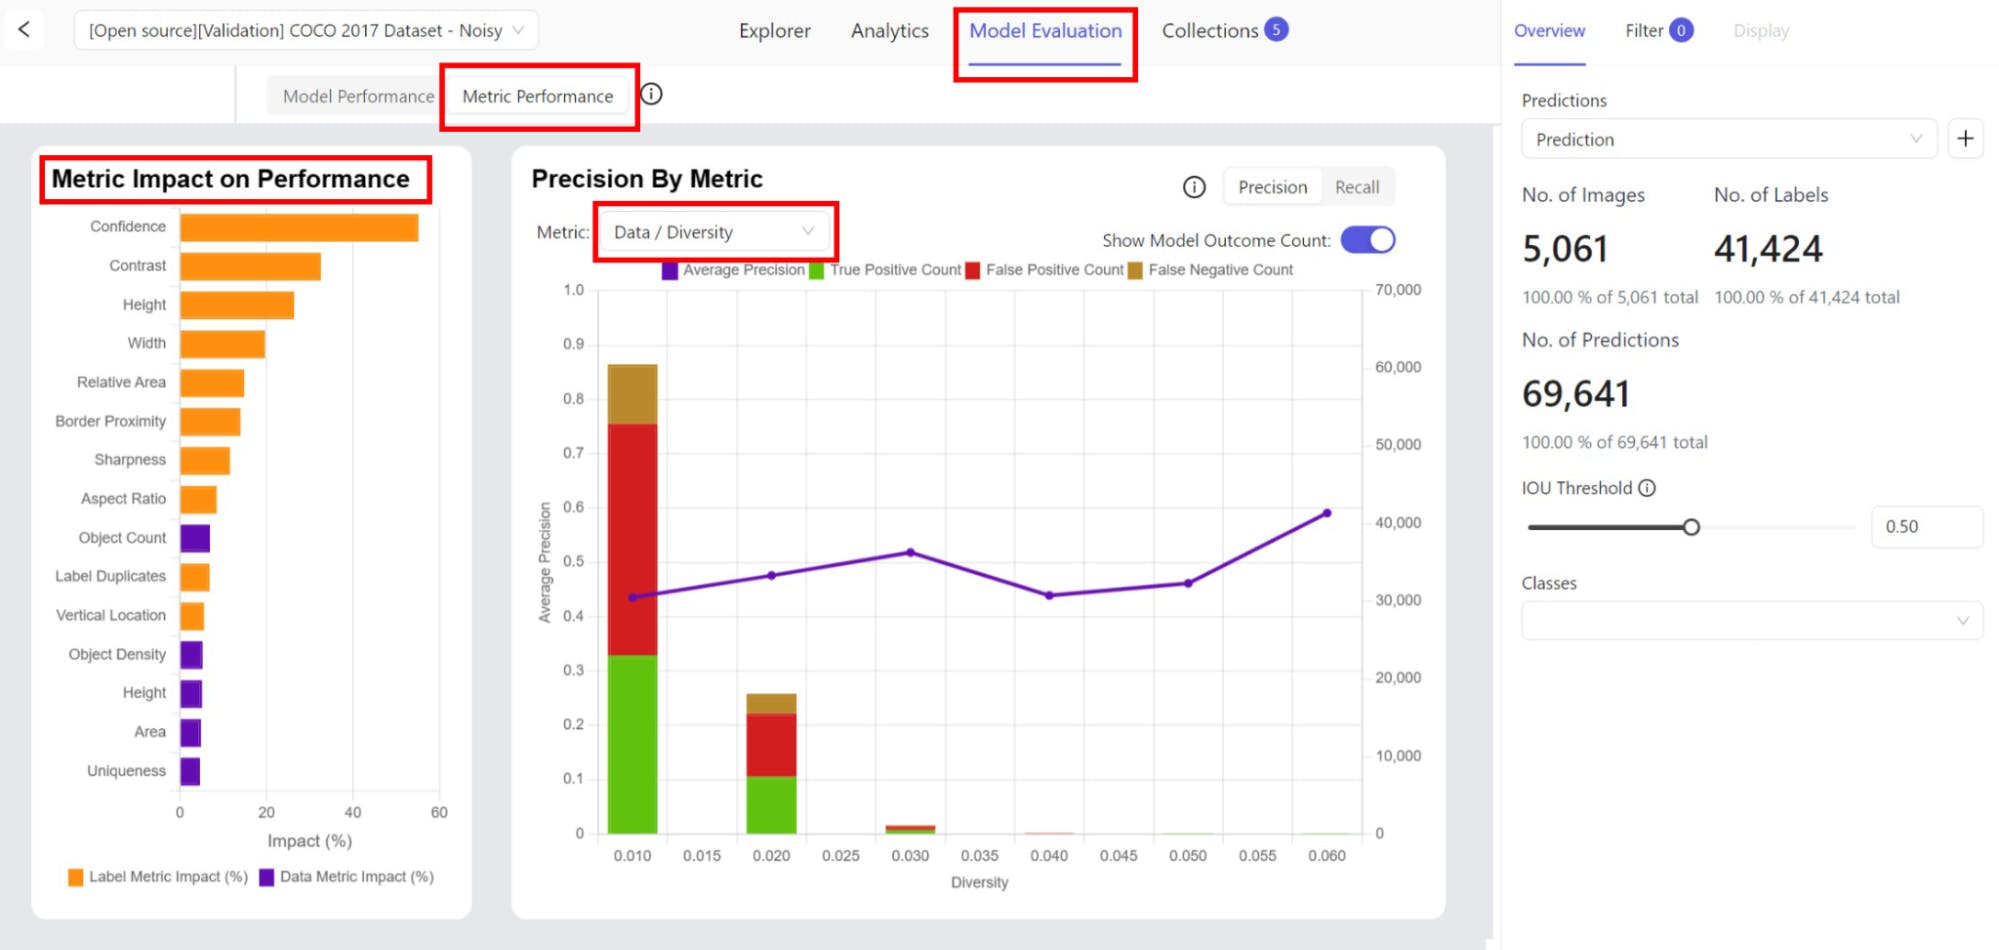Viewport: 1999px width, 950px height.
Task: Select the Precision view option
Action: (x=1272, y=187)
